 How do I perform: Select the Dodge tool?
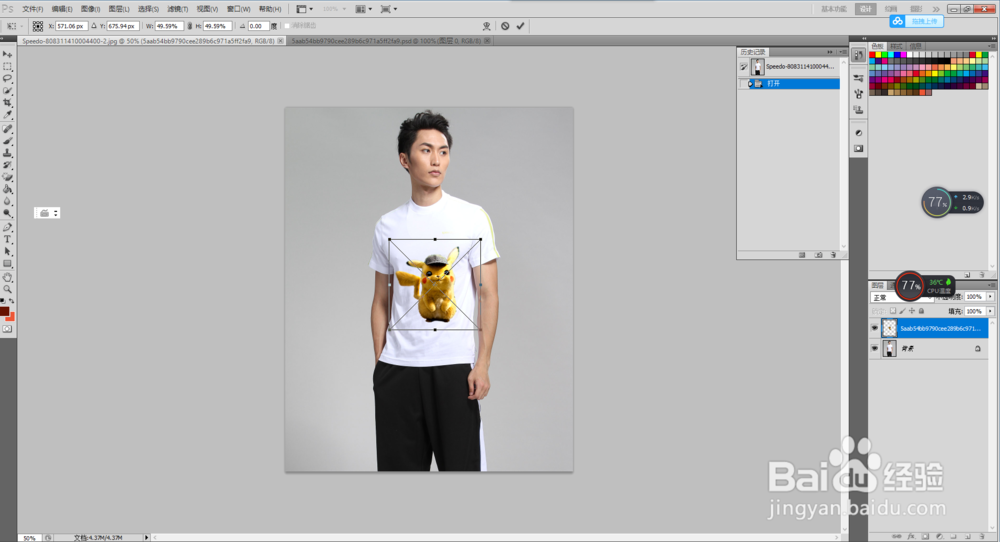(x=8, y=214)
